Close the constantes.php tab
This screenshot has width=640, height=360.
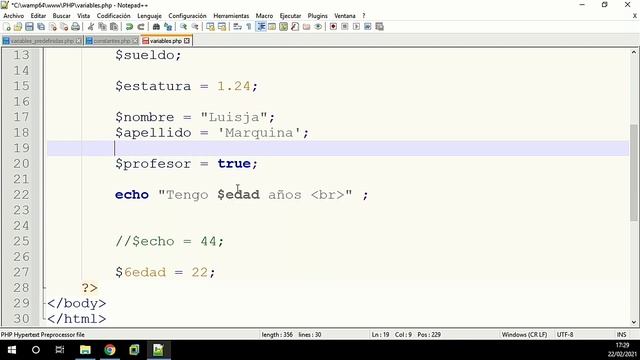click(135, 41)
